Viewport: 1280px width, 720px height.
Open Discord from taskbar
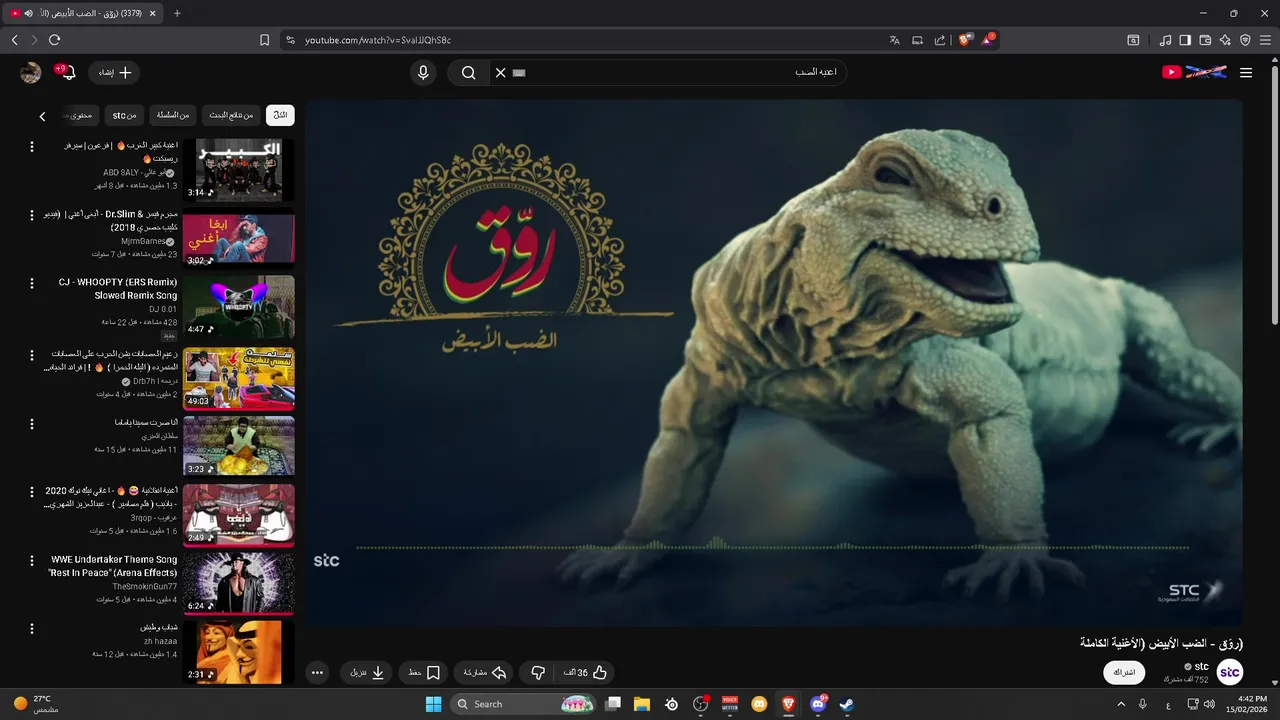[818, 704]
